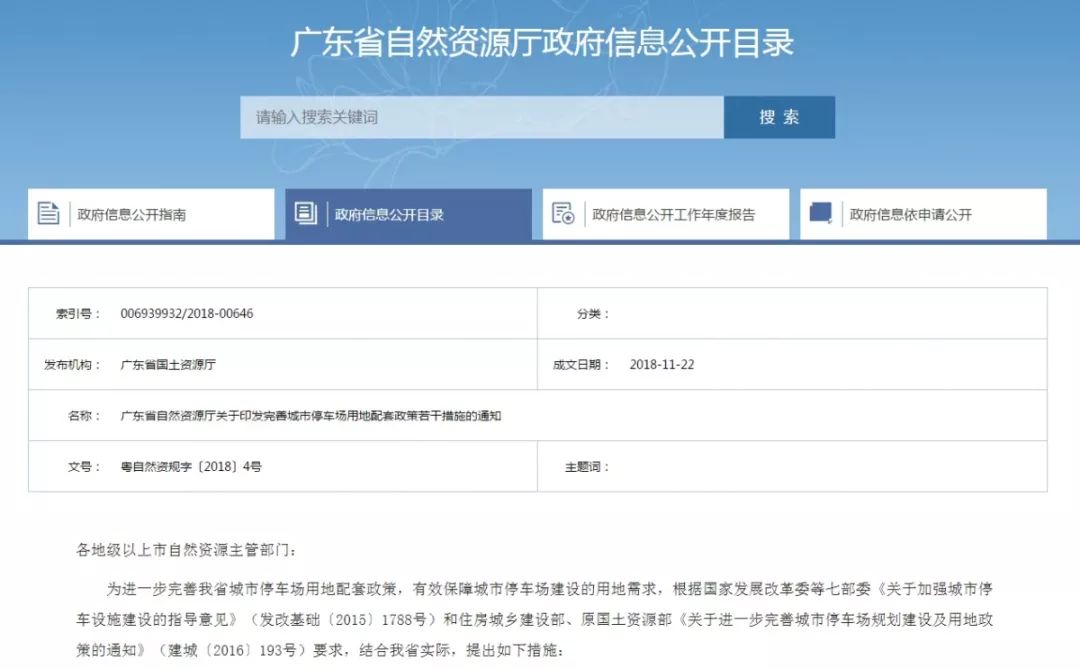This screenshot has height=669, width=1080.
Task: Click the publisher value 广东省国土资源厅
Action: [168, 365]
